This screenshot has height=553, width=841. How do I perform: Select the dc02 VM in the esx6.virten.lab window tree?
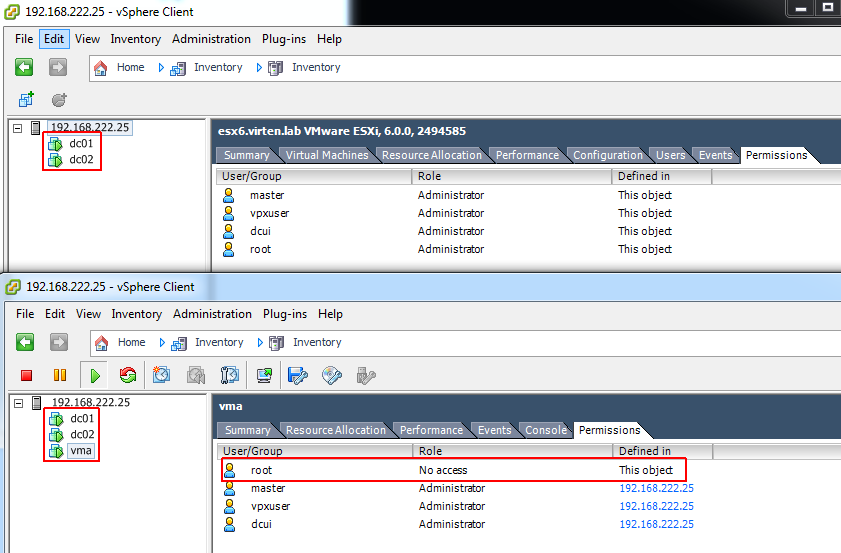(82, 160)
